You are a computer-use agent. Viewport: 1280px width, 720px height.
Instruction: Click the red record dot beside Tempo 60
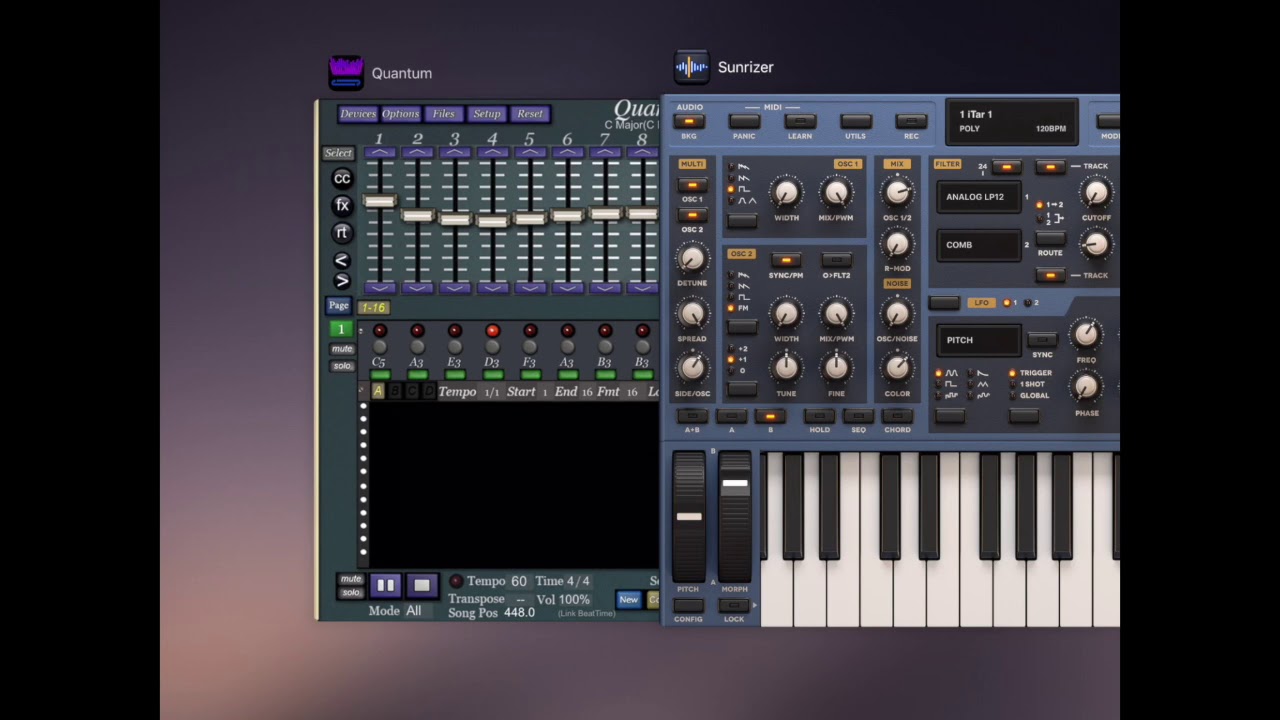(456, 581)
